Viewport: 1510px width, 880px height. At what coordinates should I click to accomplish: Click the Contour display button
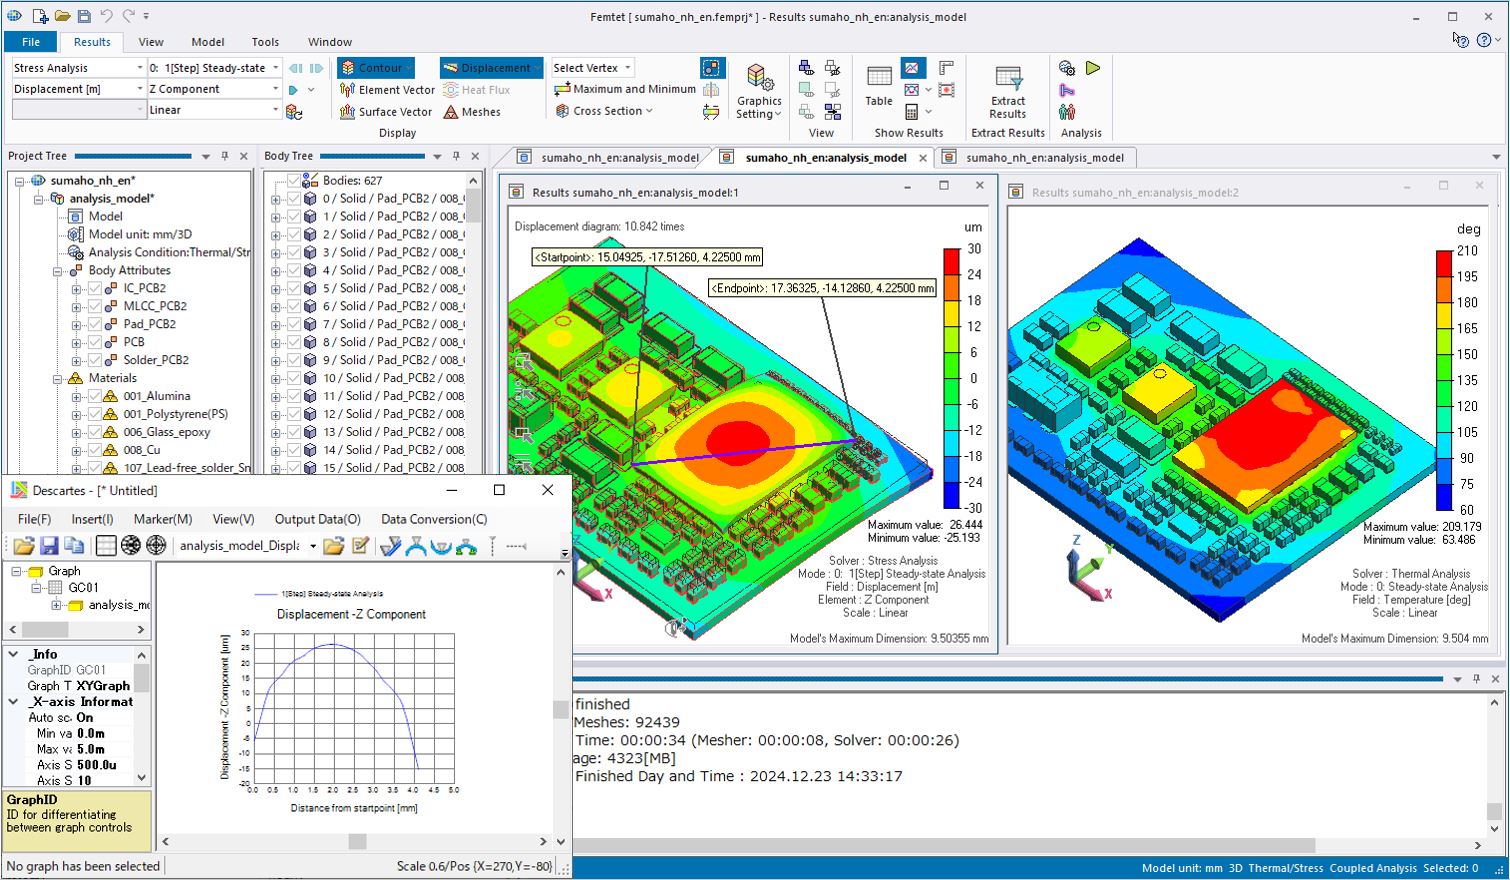pos(373,68)
